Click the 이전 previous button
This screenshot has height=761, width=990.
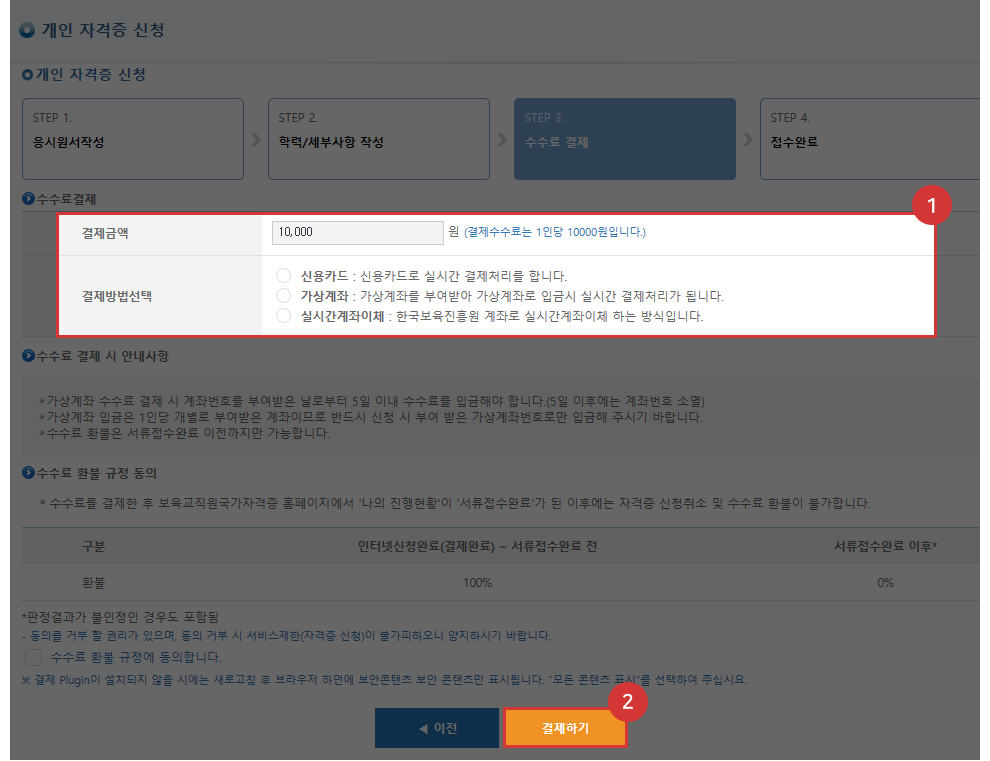(x=436, y=727)
